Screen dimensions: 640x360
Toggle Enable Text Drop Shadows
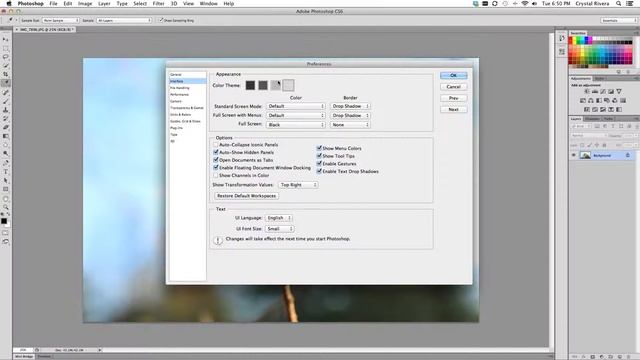319,171
